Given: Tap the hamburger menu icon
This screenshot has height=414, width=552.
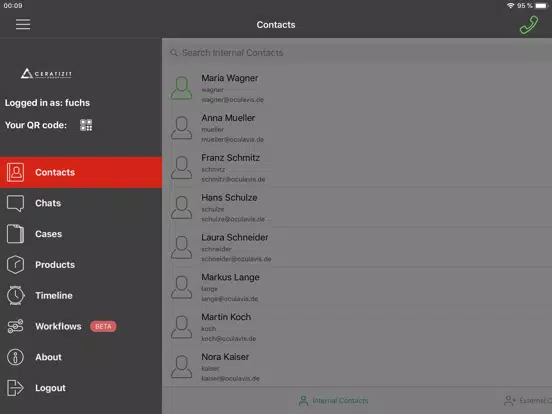Looking at the screenshot, I should point(23,24).
